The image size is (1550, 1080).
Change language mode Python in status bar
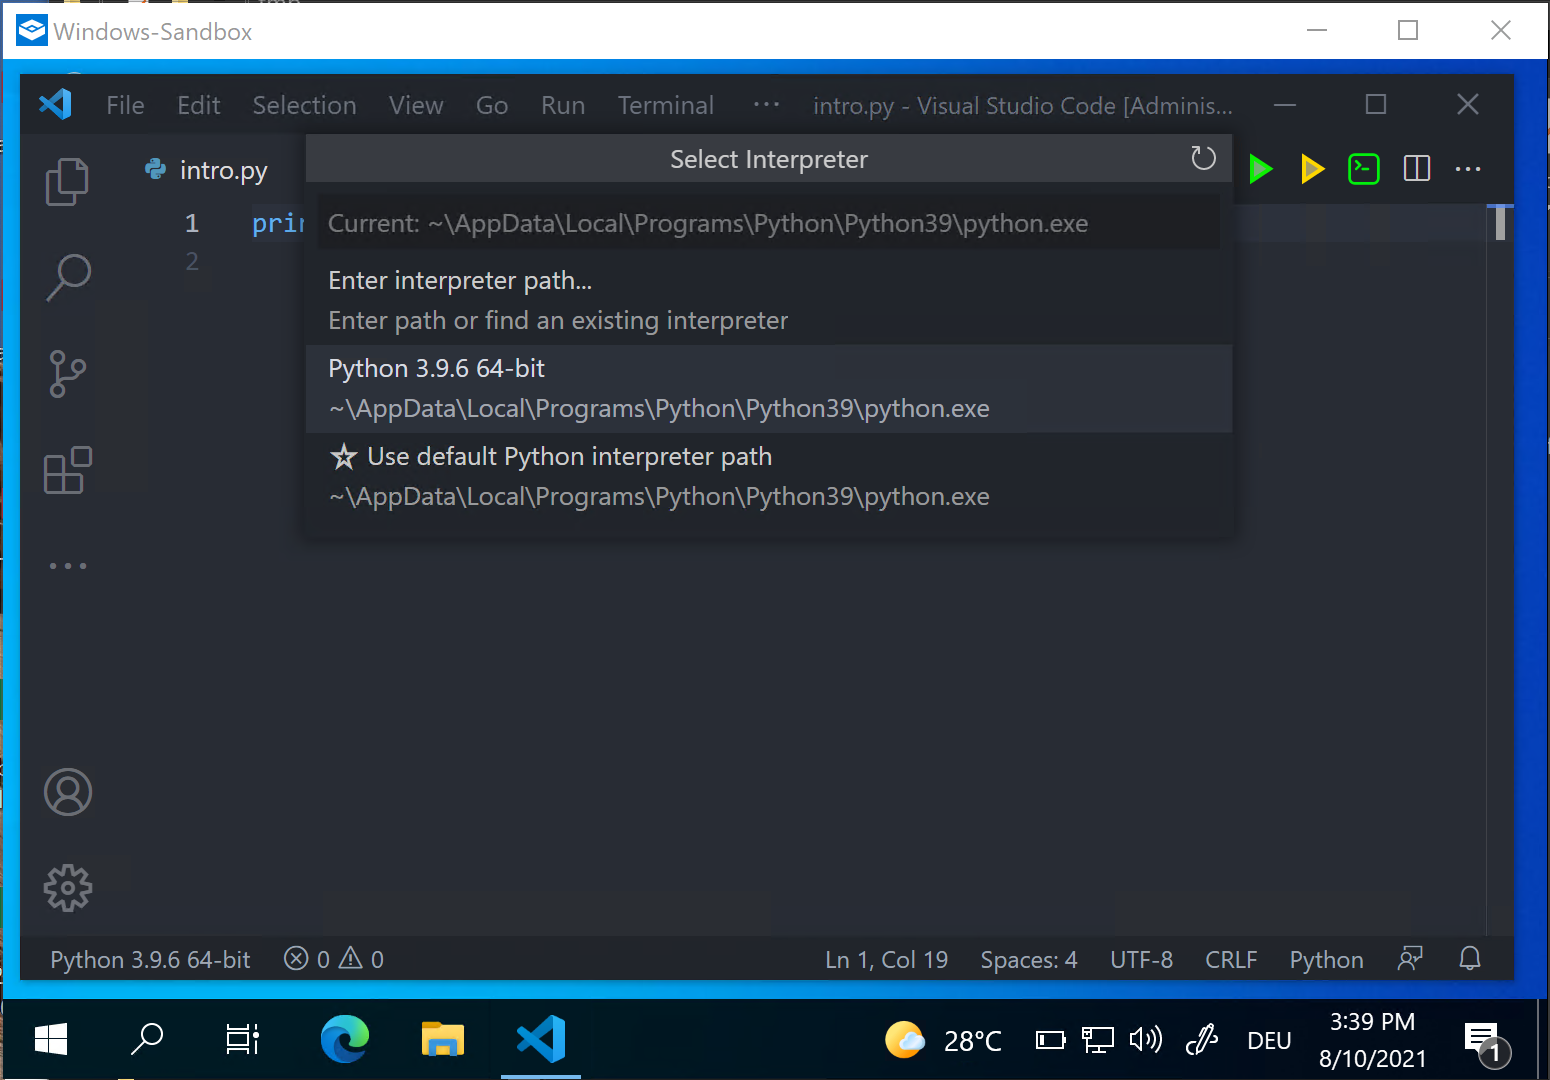click(1326, 959)
